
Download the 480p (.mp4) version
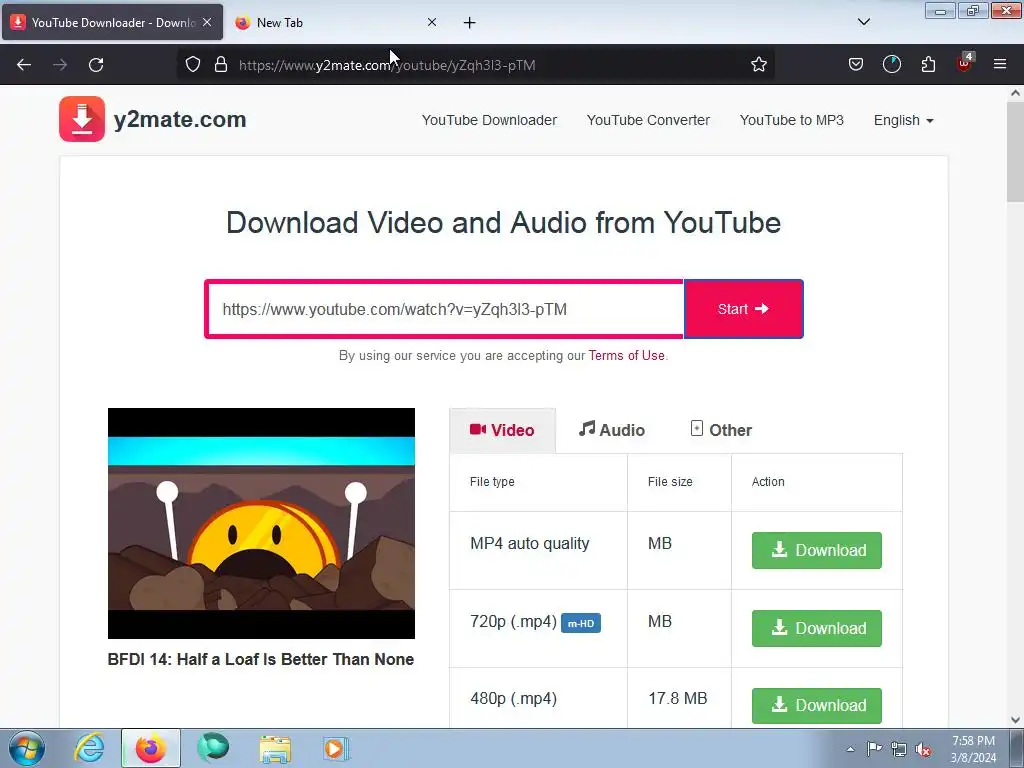click(816, 705)
